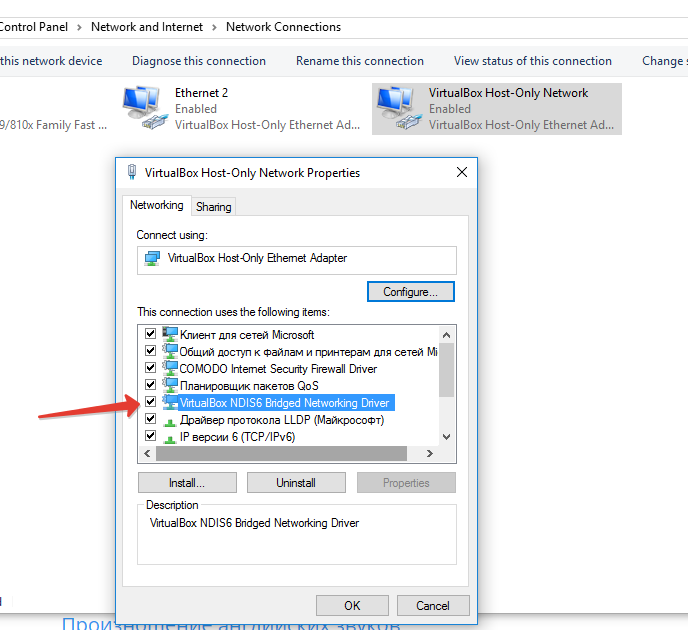
Task: Switch to the Sharing tab
Action: coord(214,207)
